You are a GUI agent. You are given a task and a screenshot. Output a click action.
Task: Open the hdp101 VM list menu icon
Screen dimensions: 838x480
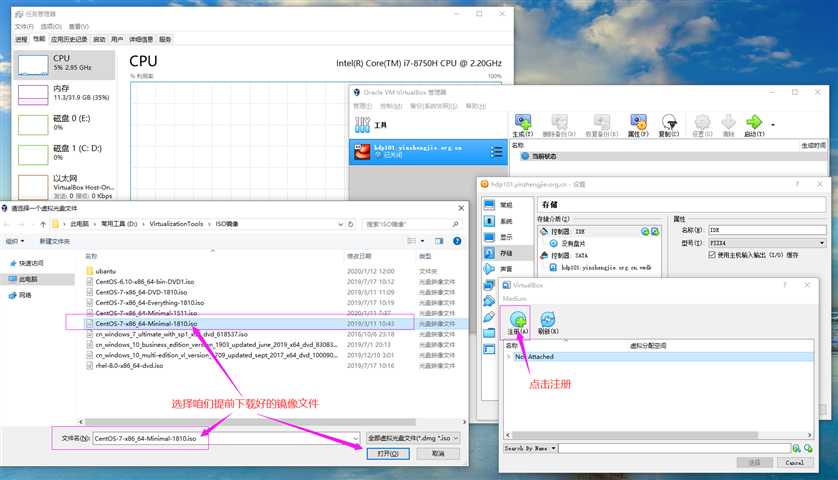[496, 152]
